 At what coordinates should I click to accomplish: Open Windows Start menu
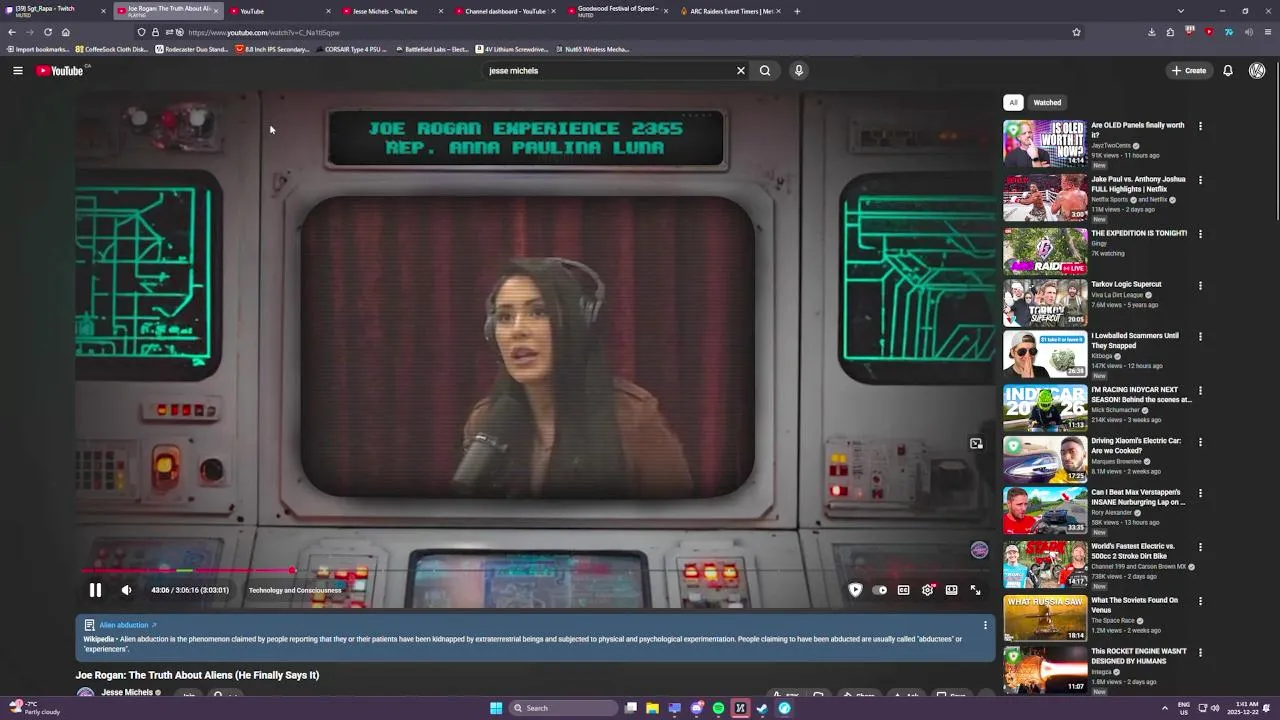click(x=496, y=708)
